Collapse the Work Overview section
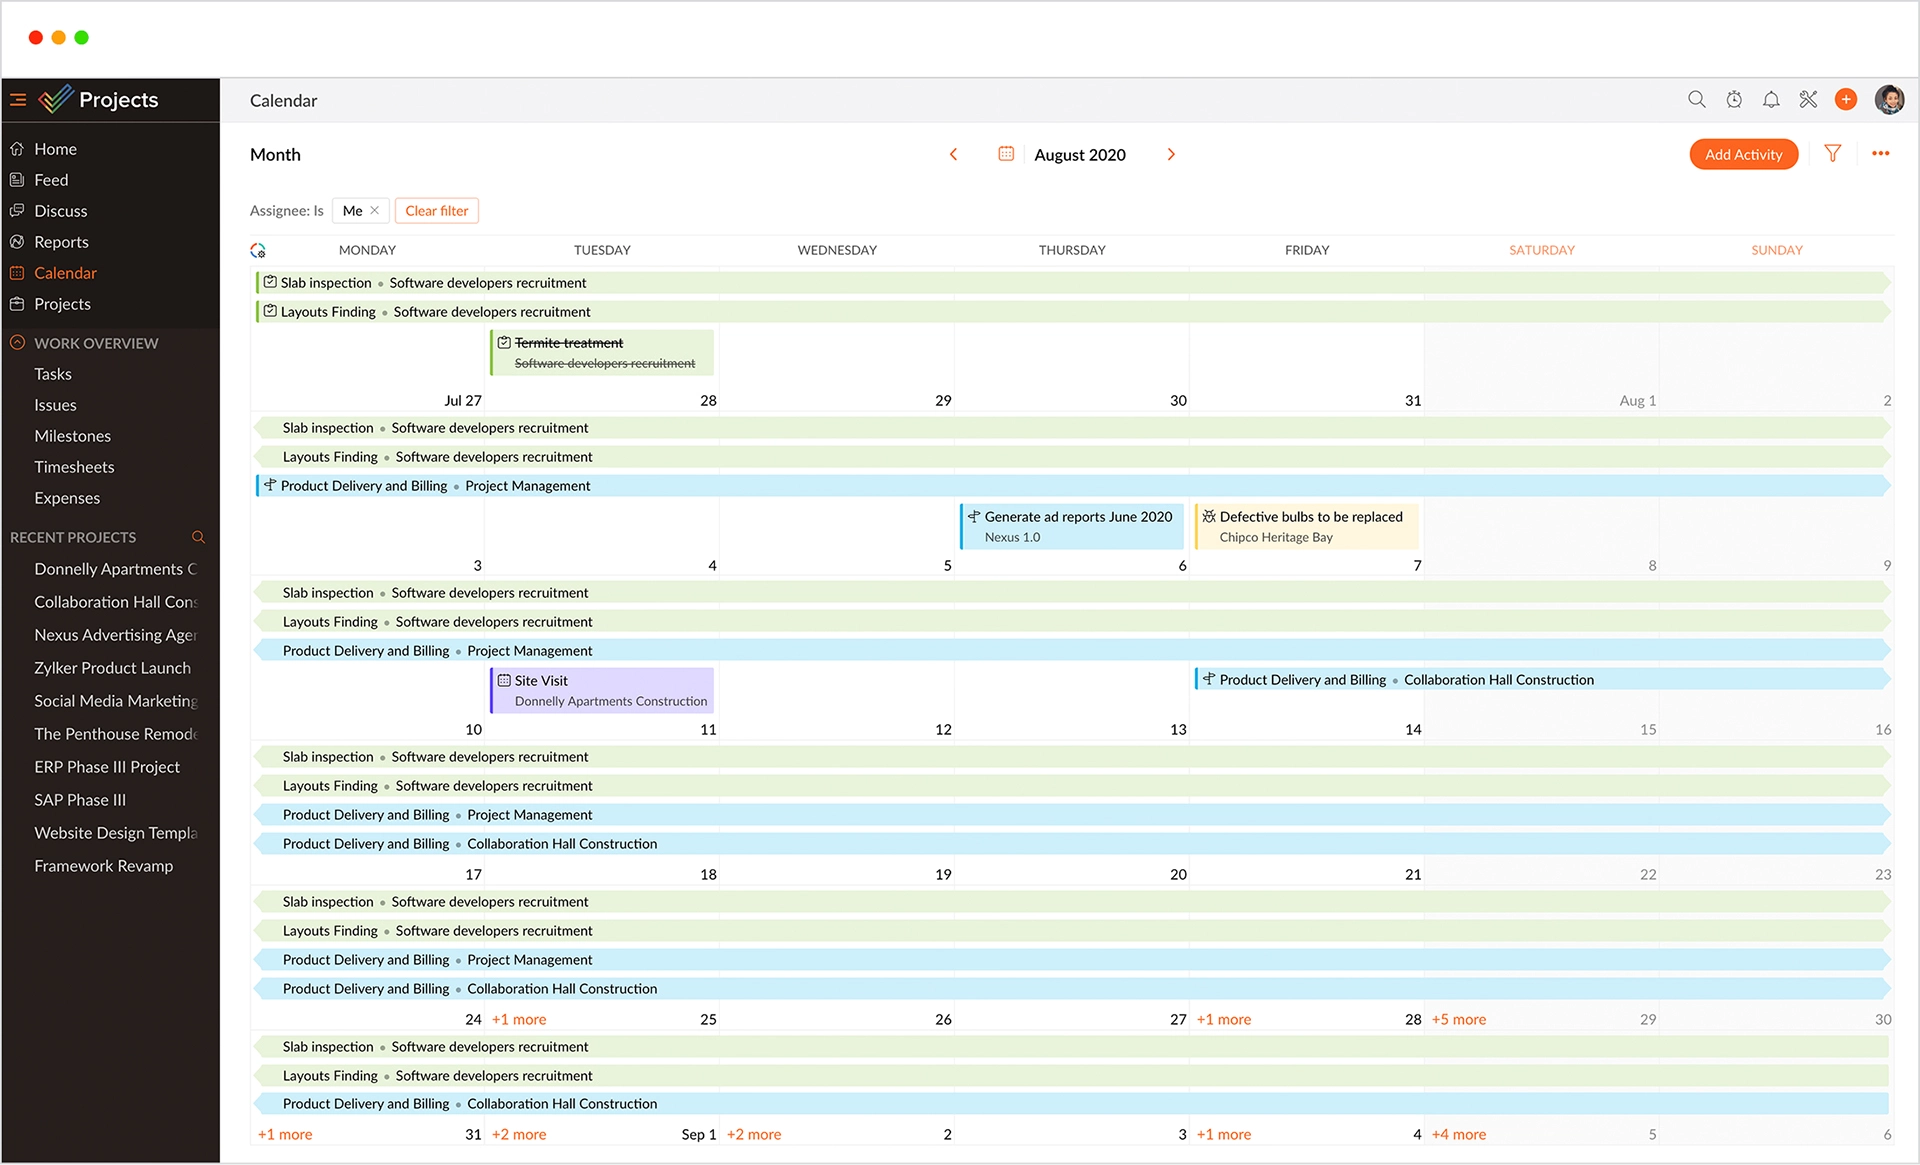The image size is (1920, 1165). (17, 343)
